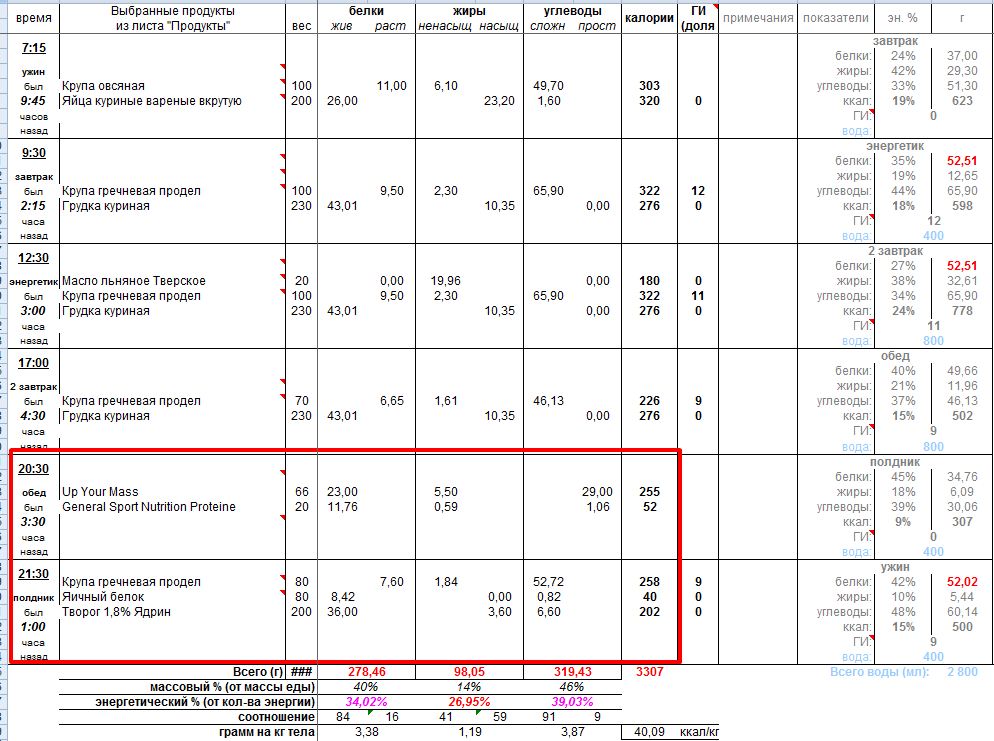Select the total calories value 3307

point(648,673)
